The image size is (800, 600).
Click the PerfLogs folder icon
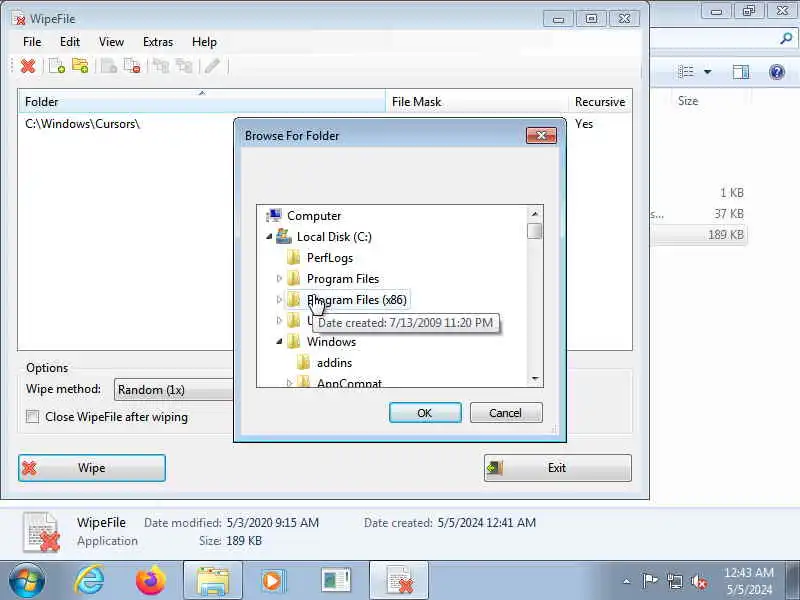tap(293, 258)
